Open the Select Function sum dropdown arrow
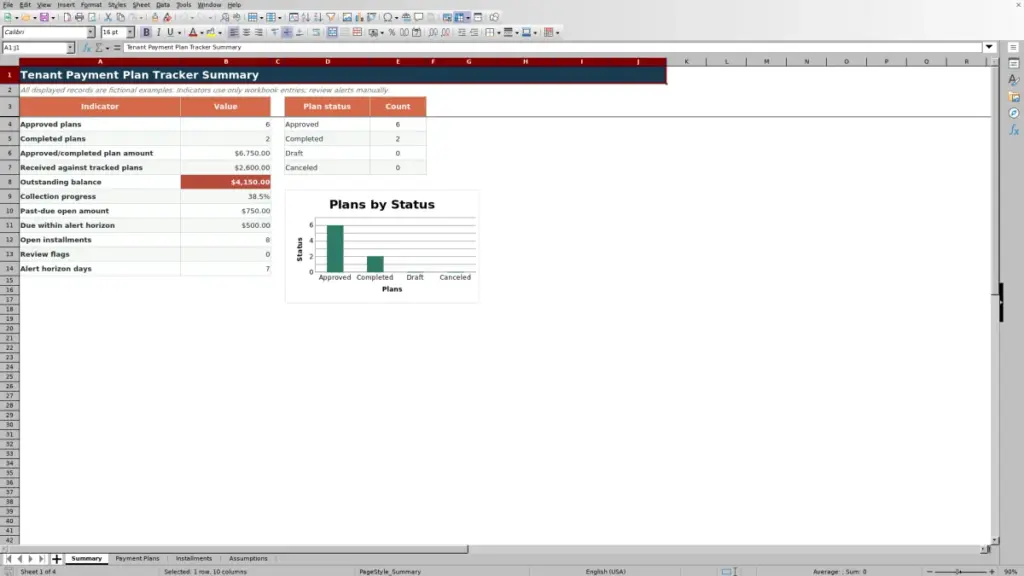1024x576 pixels. [108, 48]
